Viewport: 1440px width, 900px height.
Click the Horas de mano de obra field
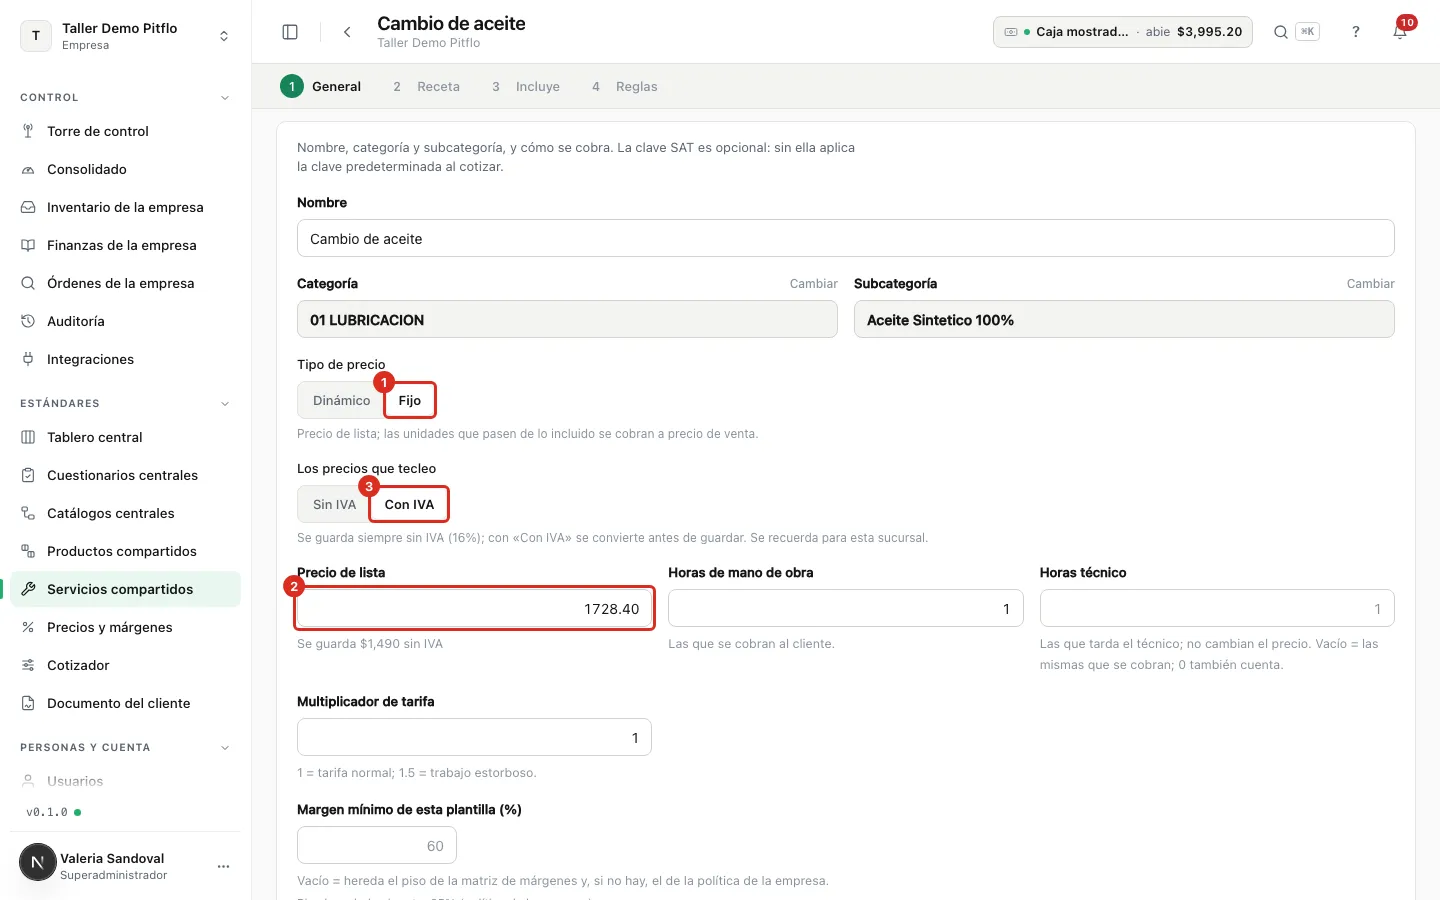click(x=845, y=609)
